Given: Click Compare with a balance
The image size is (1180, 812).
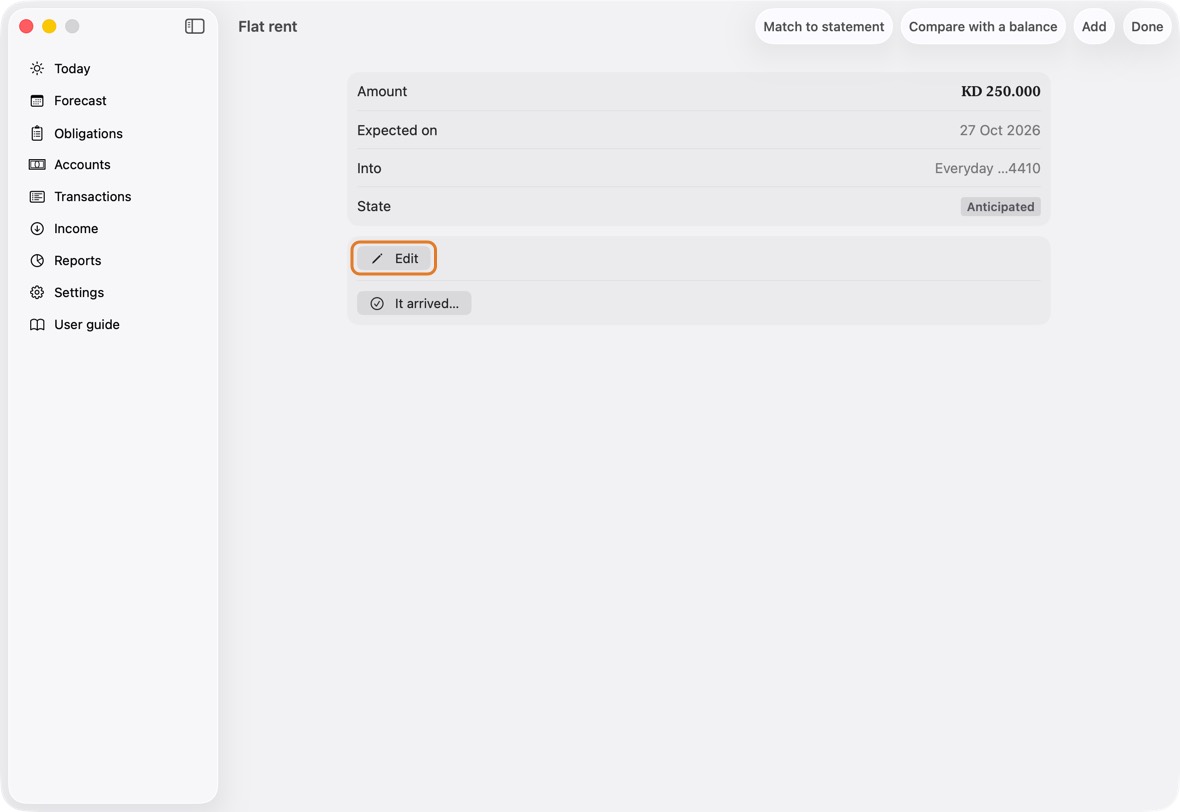Looking at the screenshot, I should [983, 26].
